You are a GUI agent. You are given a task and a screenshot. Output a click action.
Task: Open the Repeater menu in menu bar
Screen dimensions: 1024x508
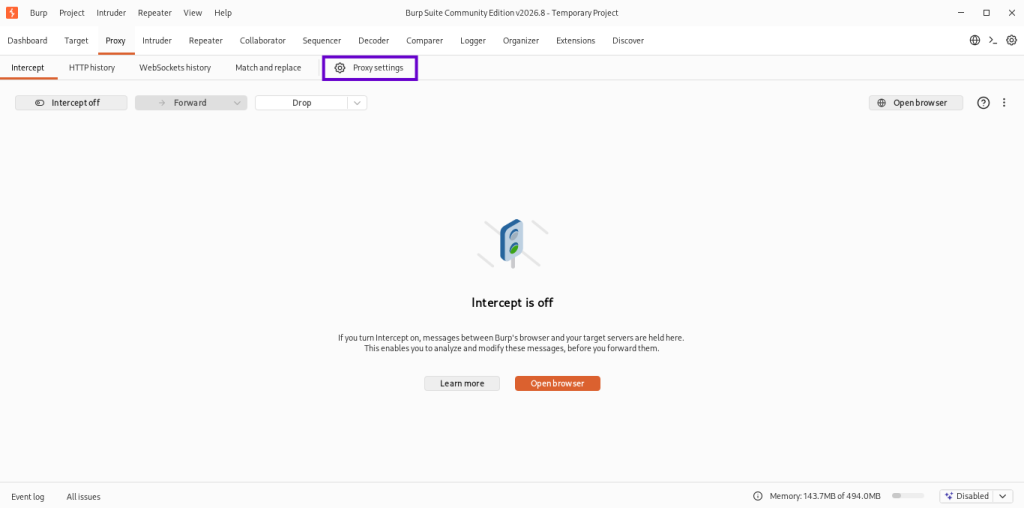coord(154,13)
